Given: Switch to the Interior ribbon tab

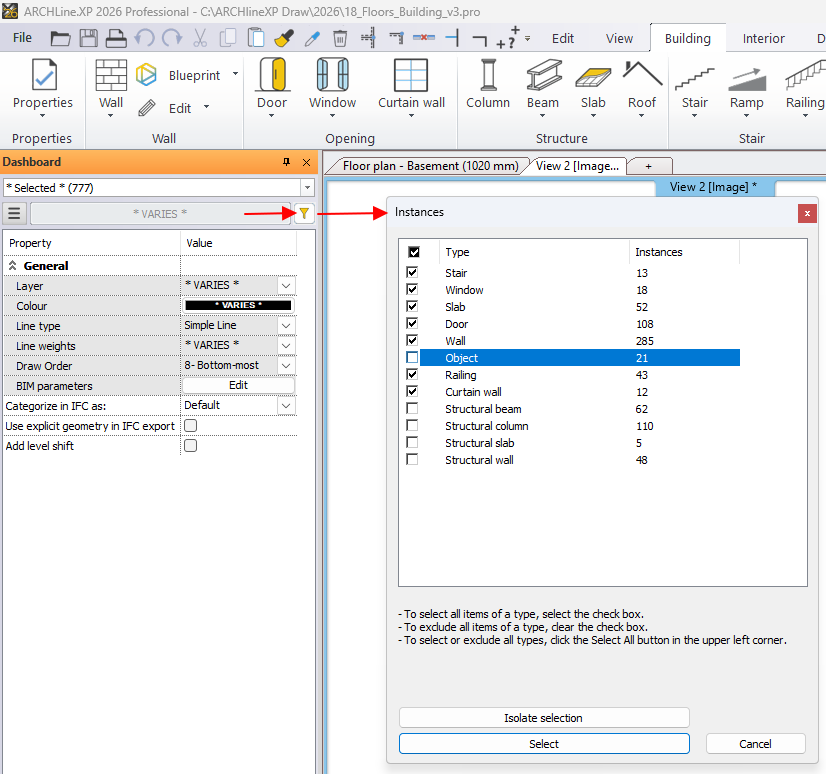Looking at the screenshot, I should (x=763, y=39).
